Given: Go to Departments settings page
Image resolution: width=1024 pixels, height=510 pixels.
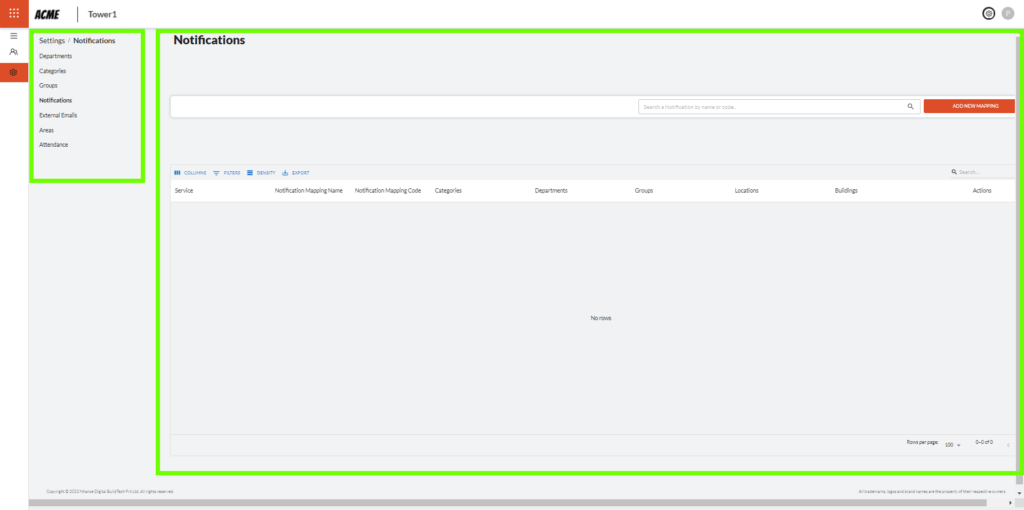Looking at the screenshot, I should tap(55, 56).
